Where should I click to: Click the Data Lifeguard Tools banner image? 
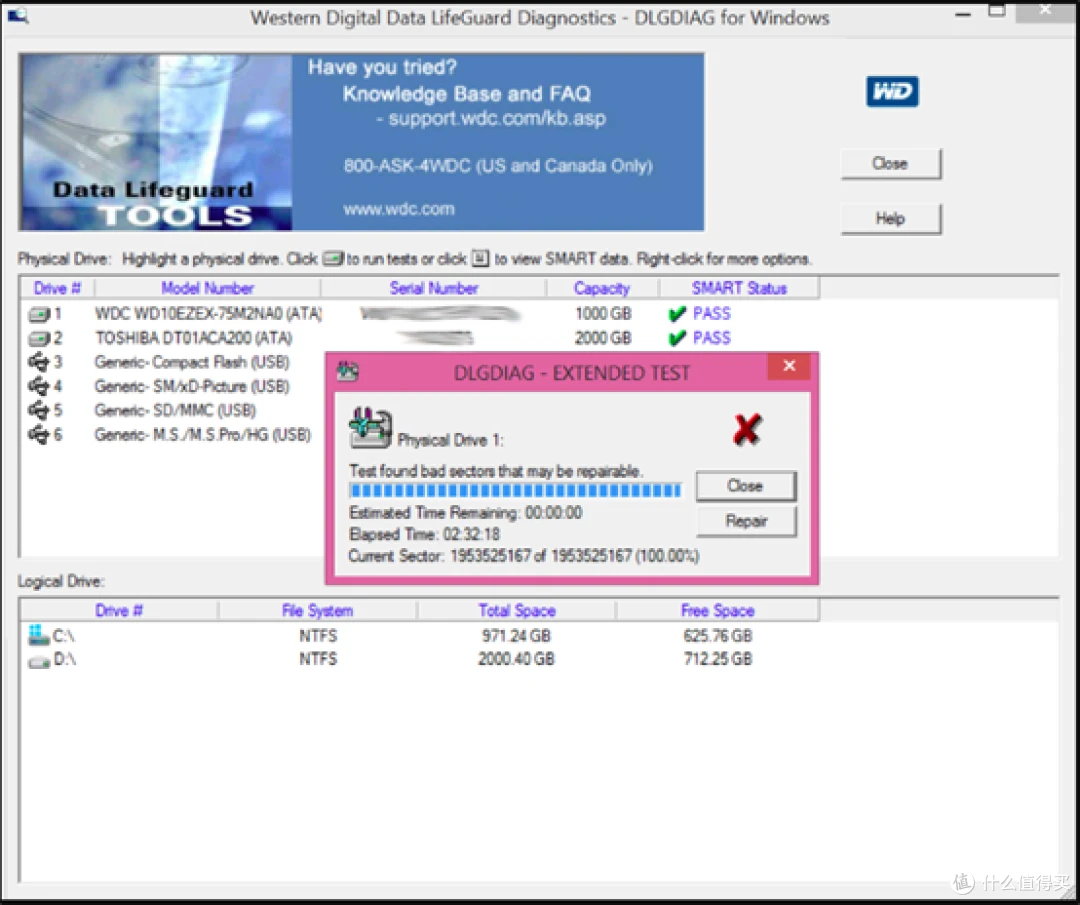[x=155, y=142]
